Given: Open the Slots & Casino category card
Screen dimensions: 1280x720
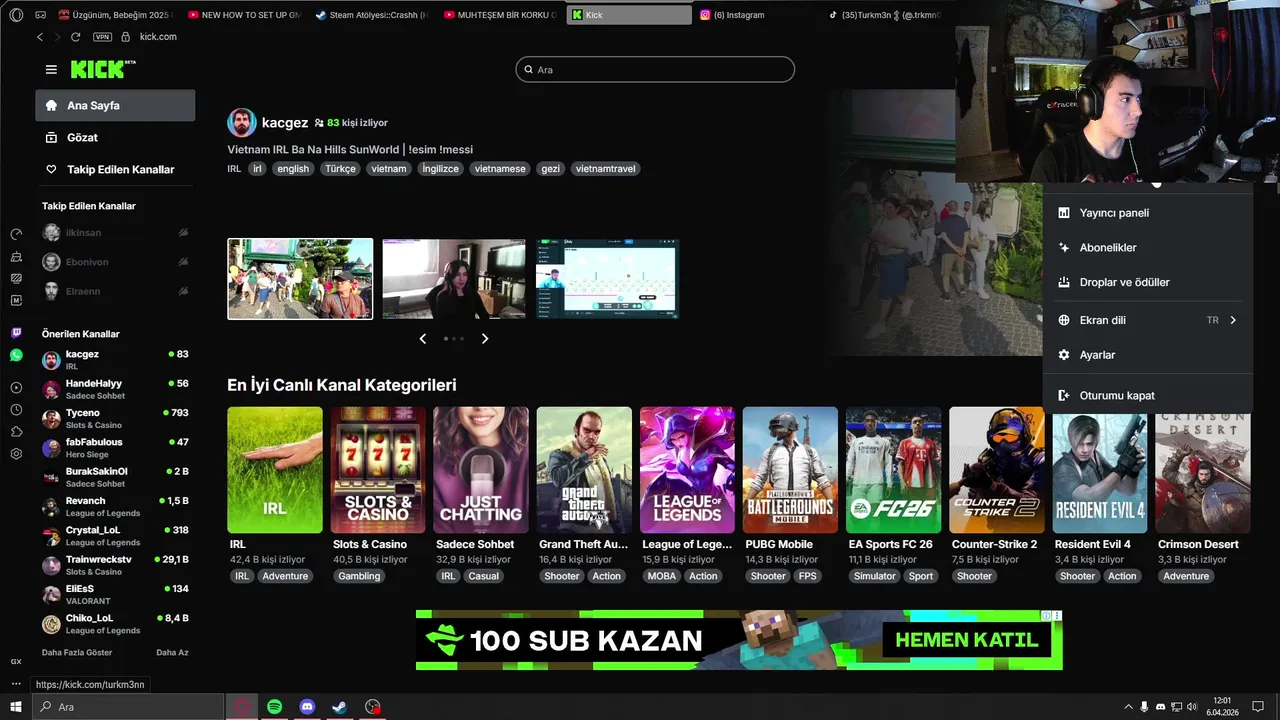Looking at the screenshot, I should 378,470.
